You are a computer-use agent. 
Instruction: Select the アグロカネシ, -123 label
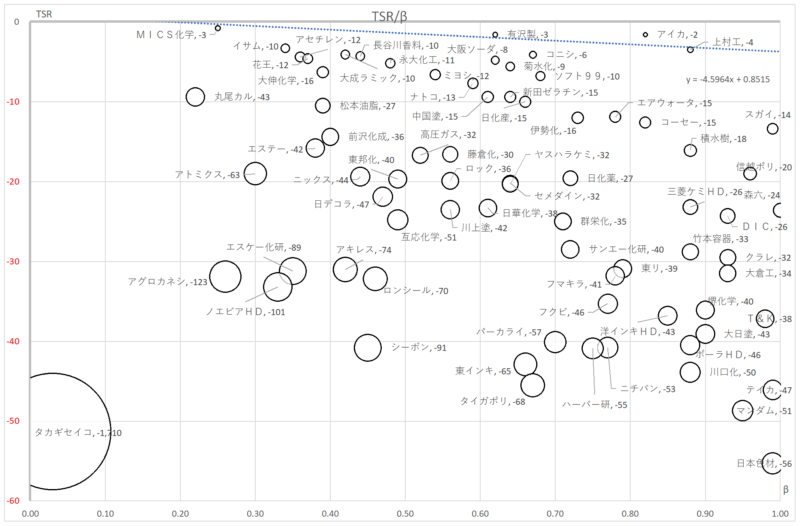168,282
